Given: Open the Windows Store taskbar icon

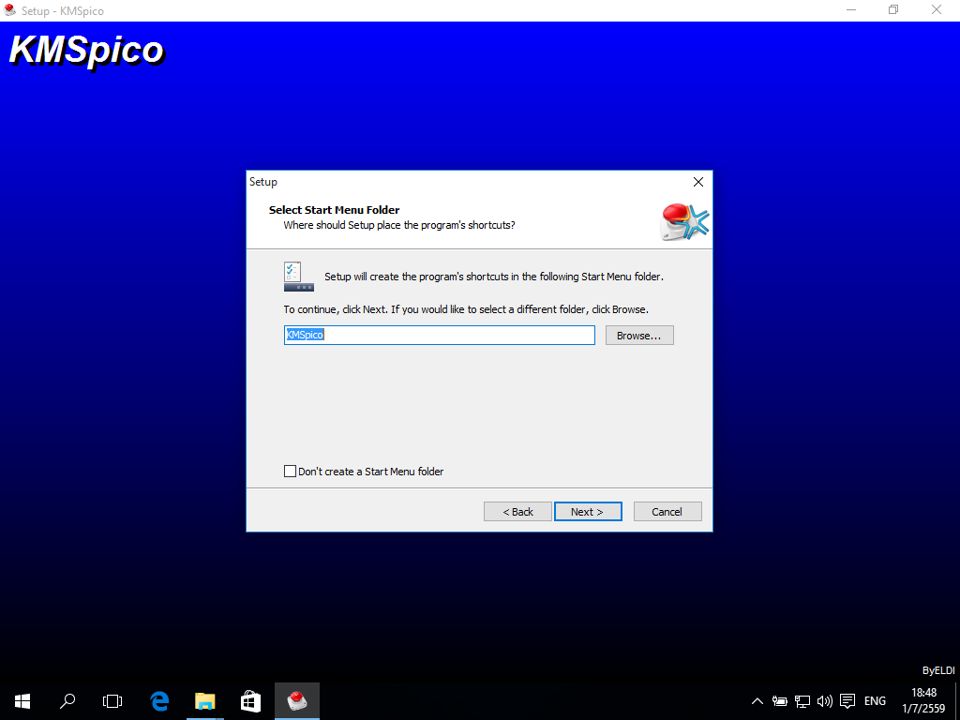Looking at the screenshot, I should (250, 701).
